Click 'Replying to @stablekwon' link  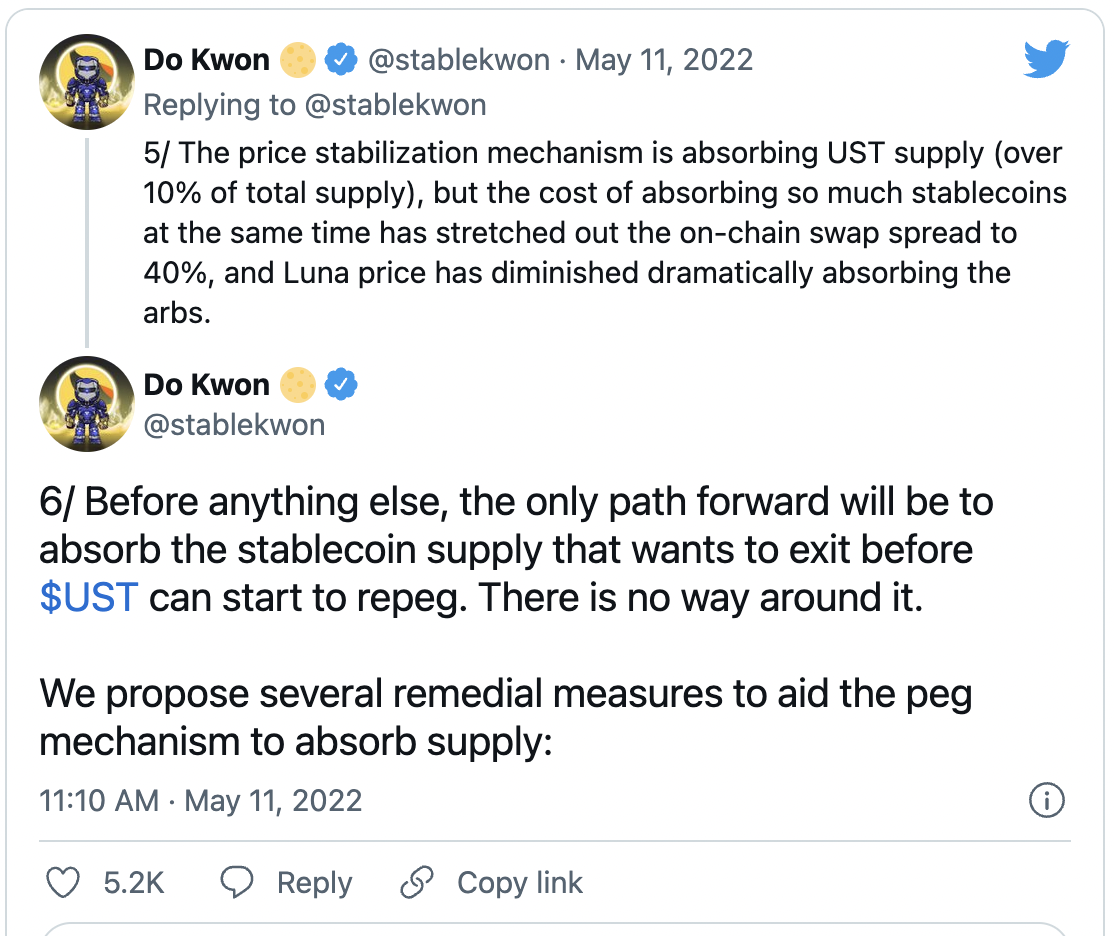315,105
